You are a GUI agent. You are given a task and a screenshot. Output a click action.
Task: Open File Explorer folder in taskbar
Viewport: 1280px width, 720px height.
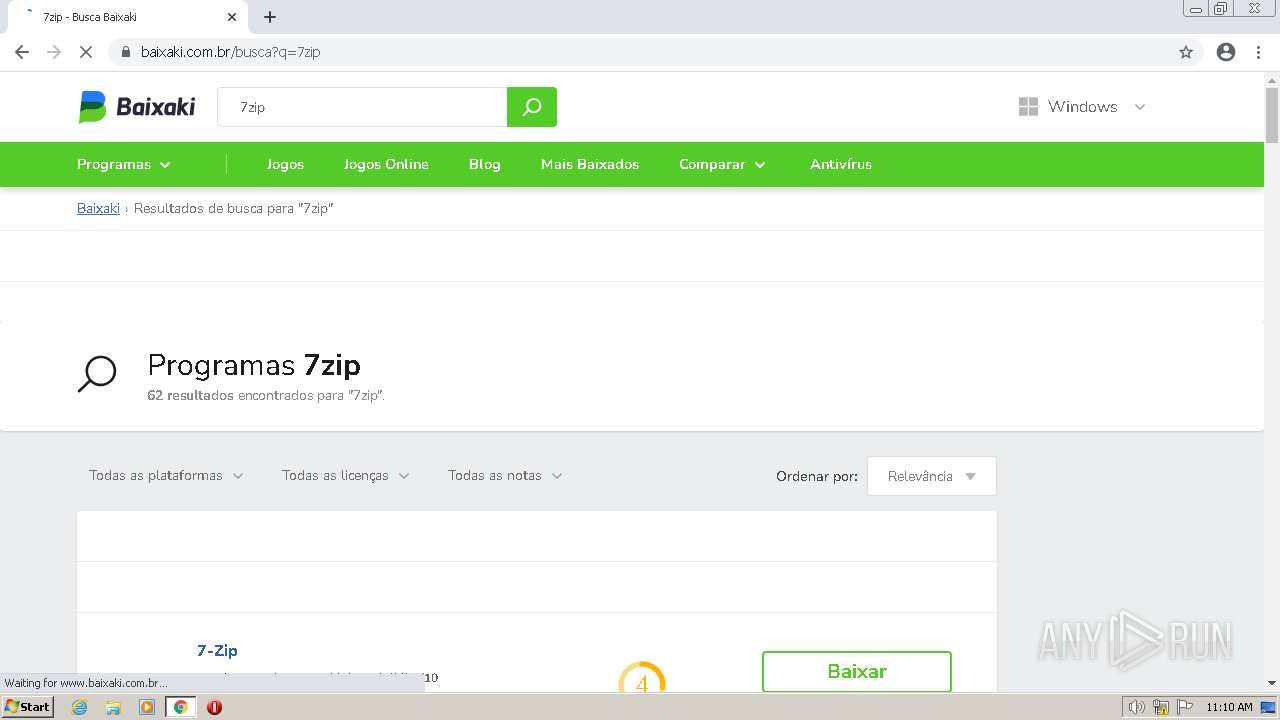(x=113, y=707)
